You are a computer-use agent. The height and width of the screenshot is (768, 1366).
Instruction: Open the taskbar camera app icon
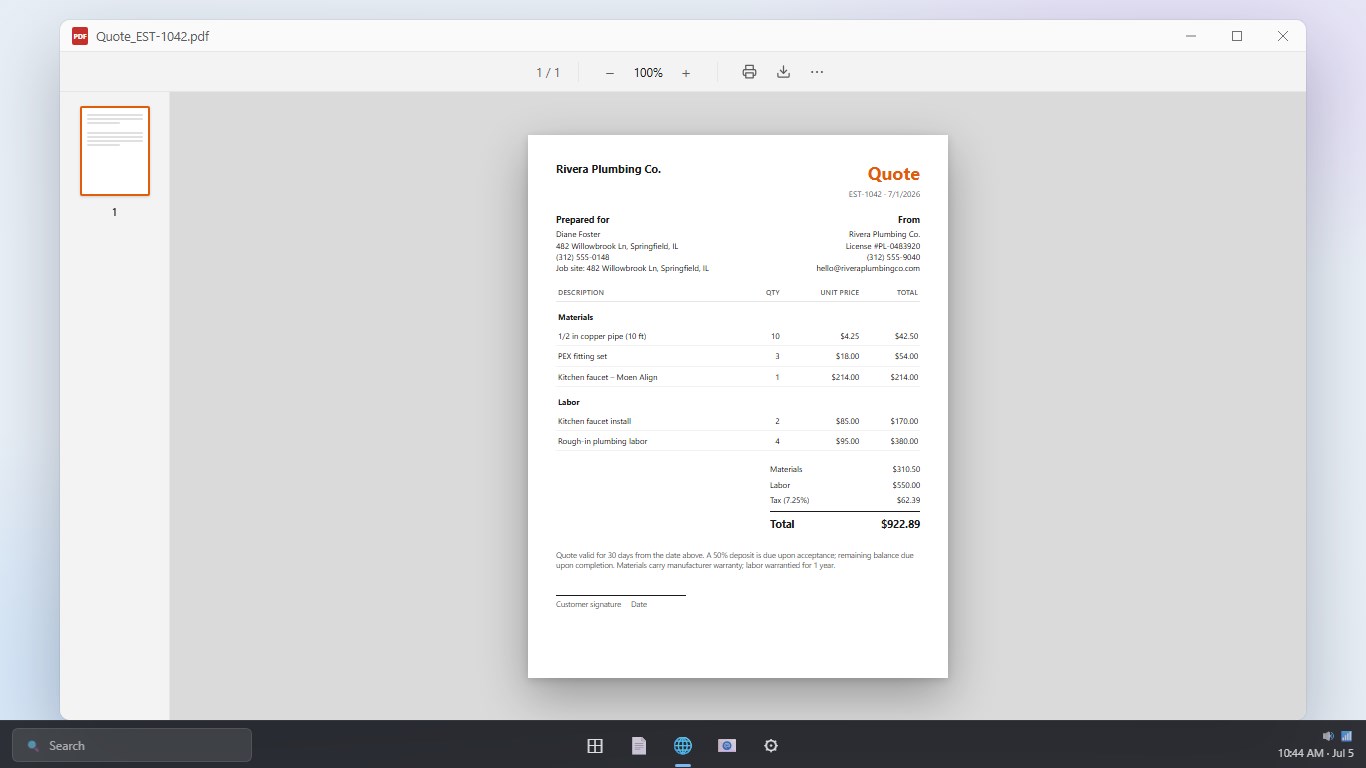point(727,745)
